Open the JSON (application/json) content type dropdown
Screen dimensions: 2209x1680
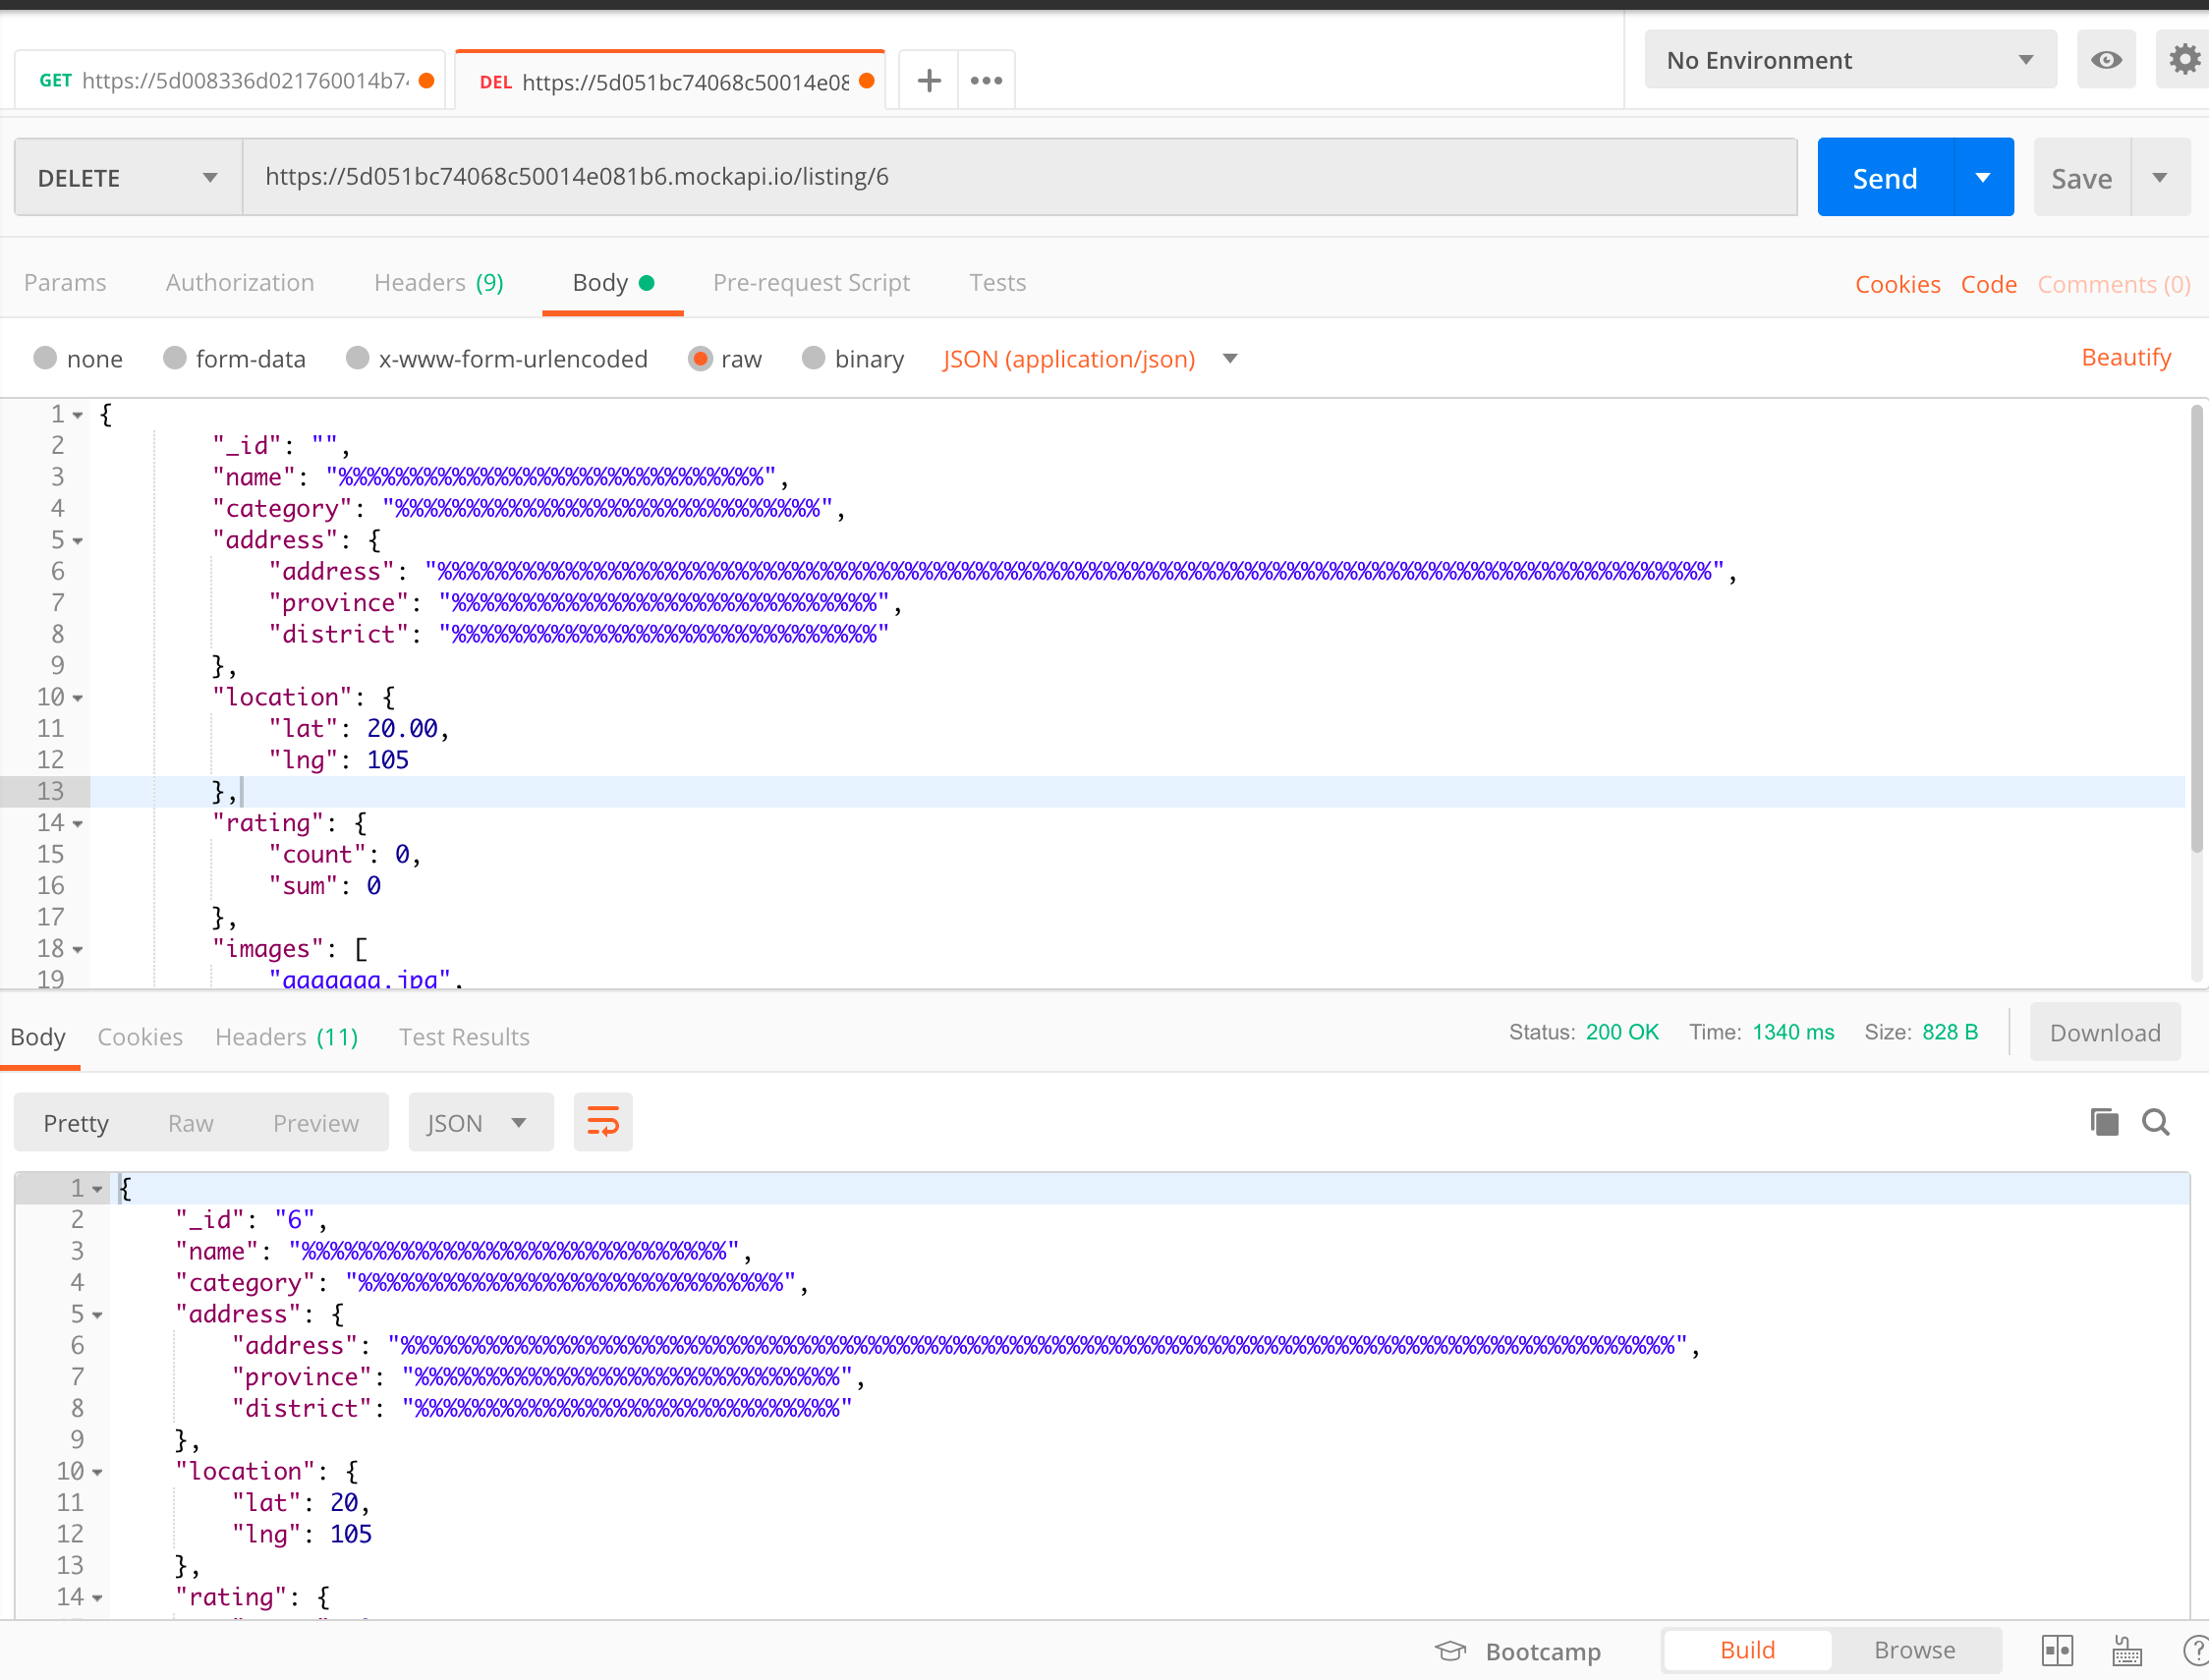click(1090, 359)
